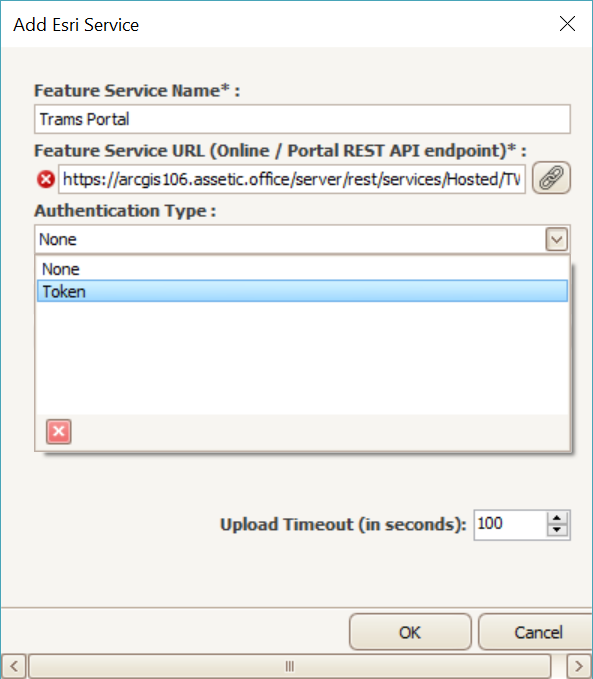
Task: Select None from authentication list
Action: (x=302, y=269)
